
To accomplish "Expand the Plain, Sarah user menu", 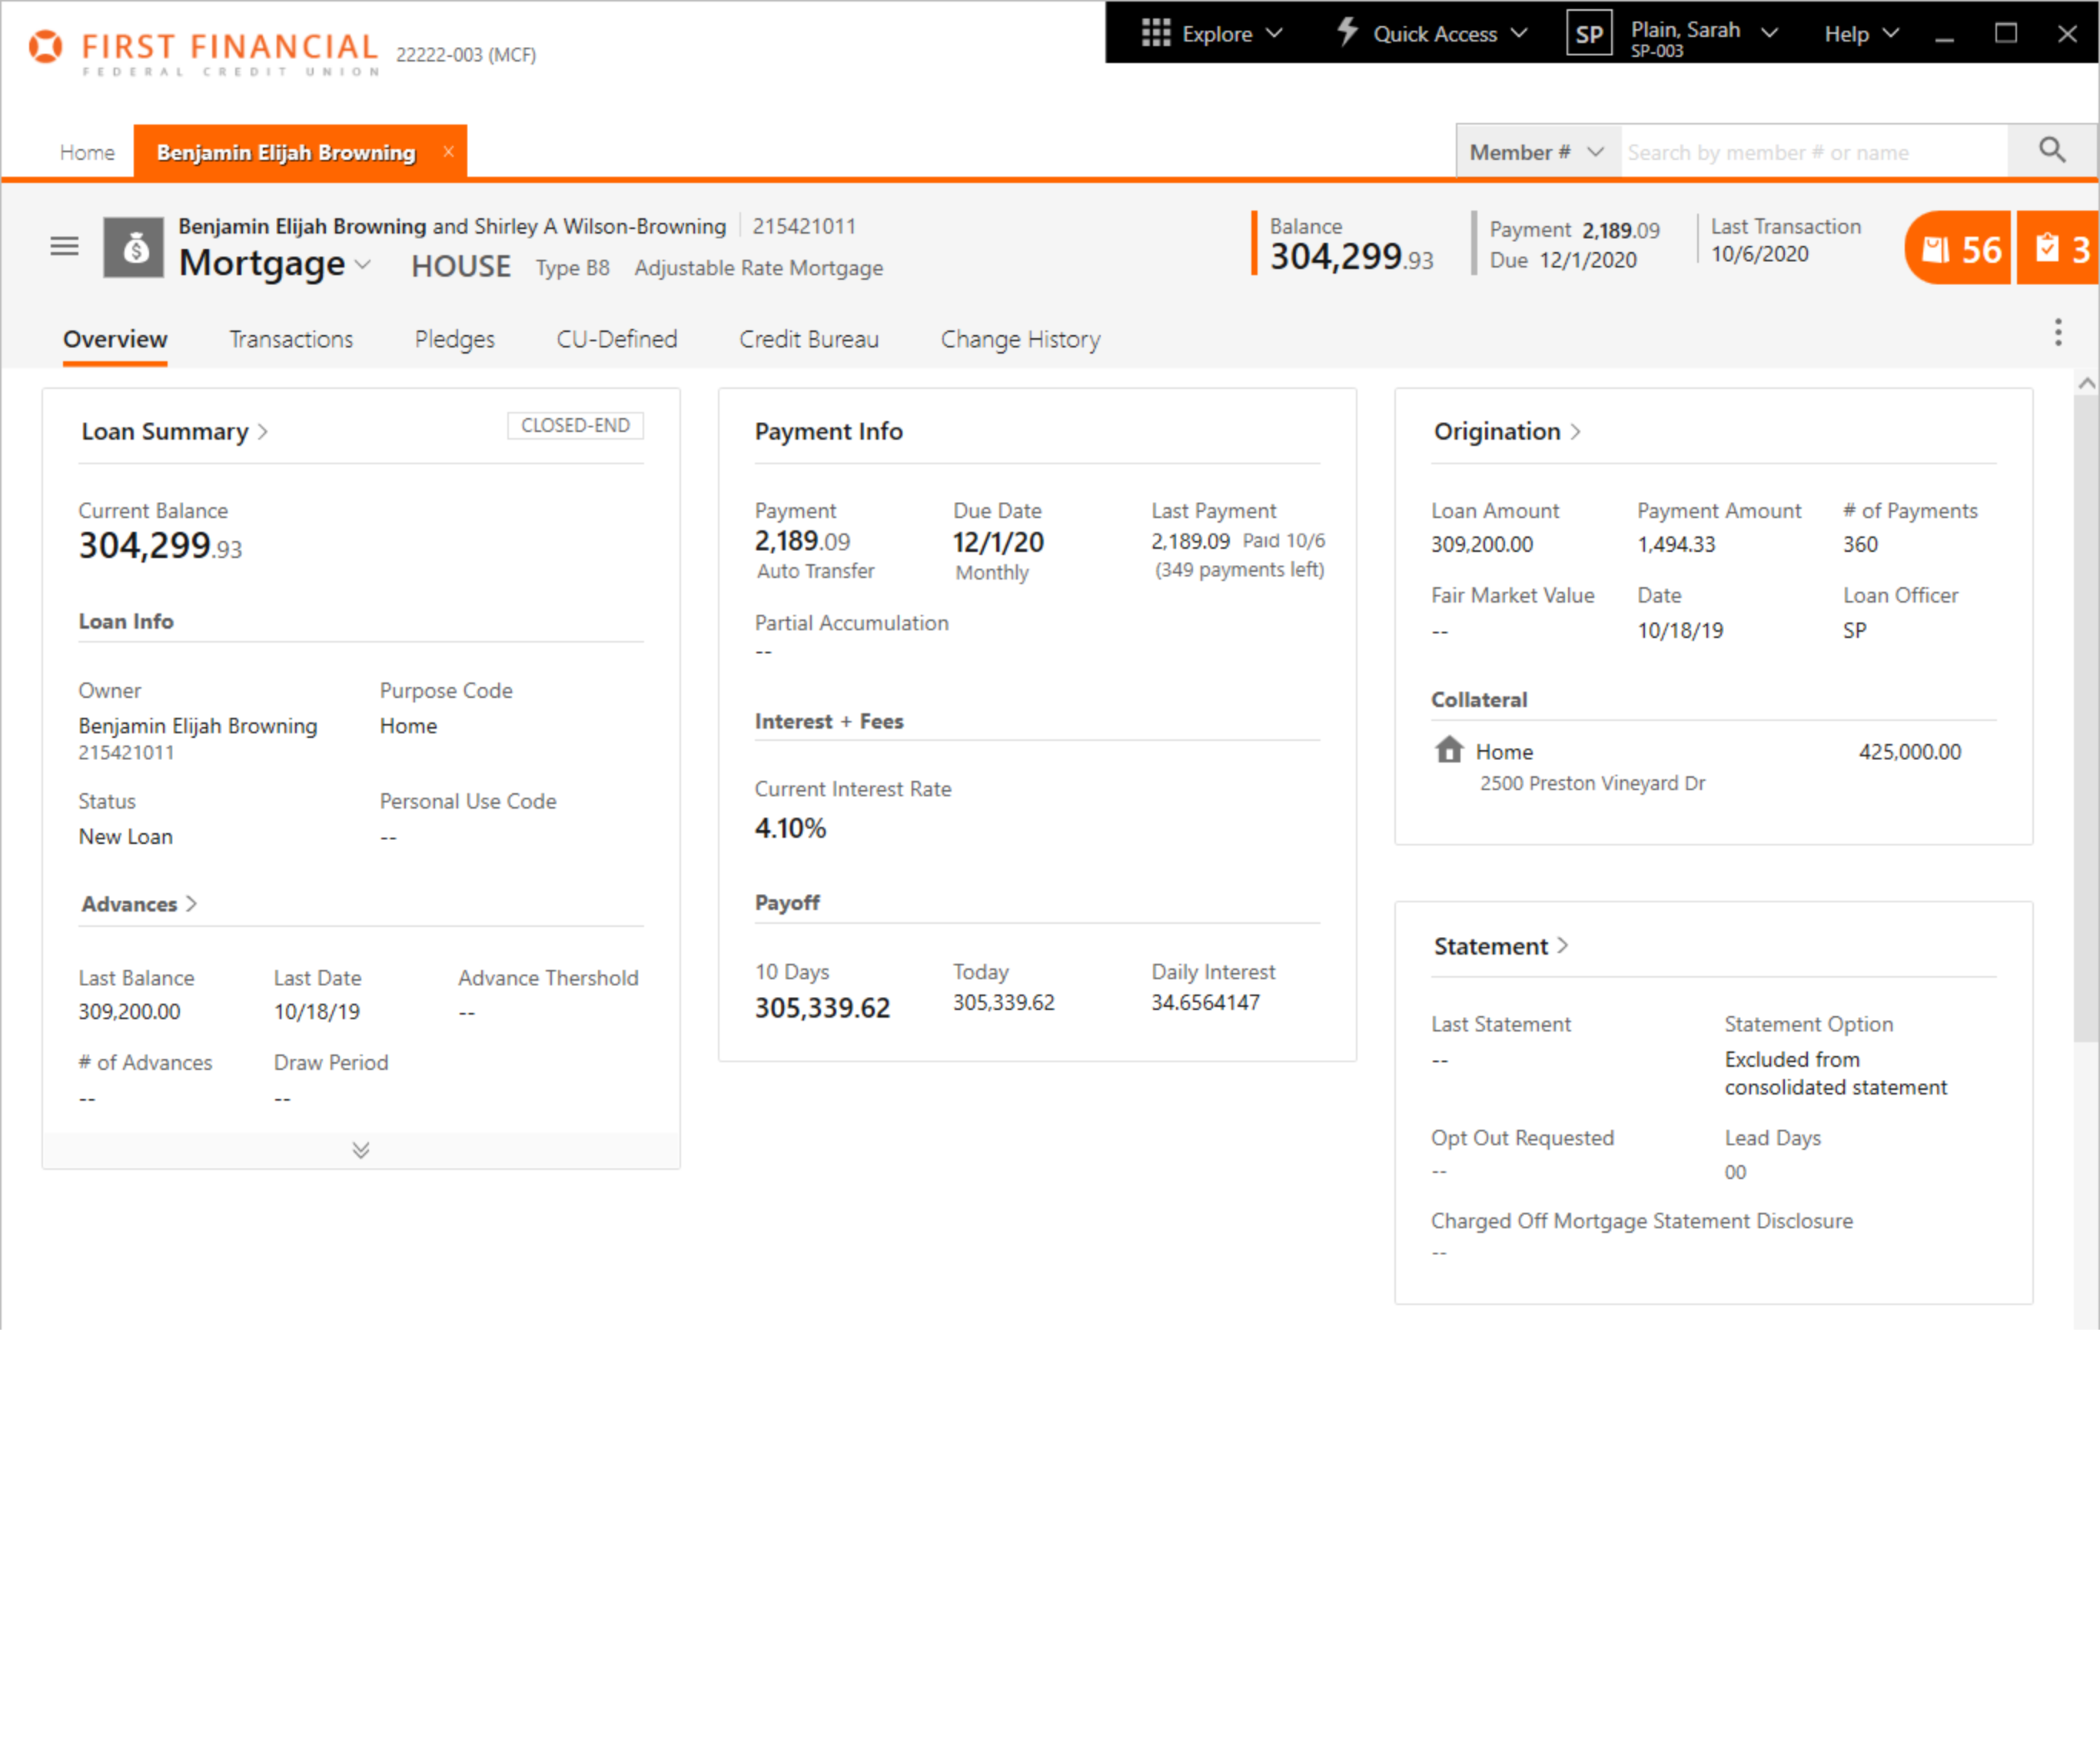I will [x=1769, y=33].
